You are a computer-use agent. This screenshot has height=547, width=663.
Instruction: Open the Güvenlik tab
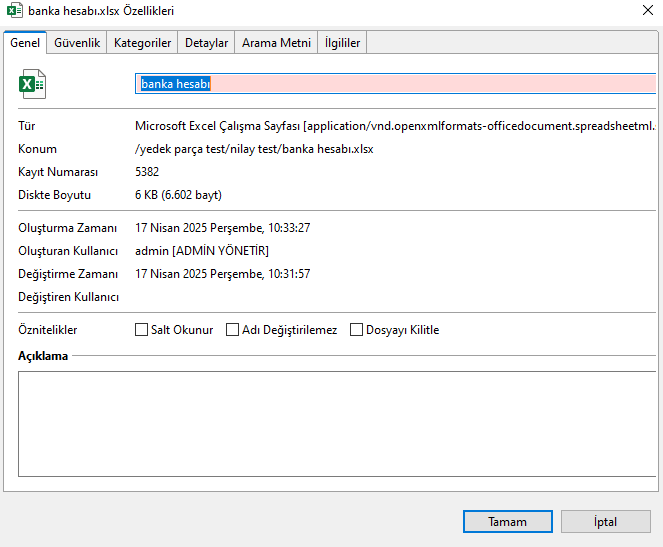click(x=77, y=43)
